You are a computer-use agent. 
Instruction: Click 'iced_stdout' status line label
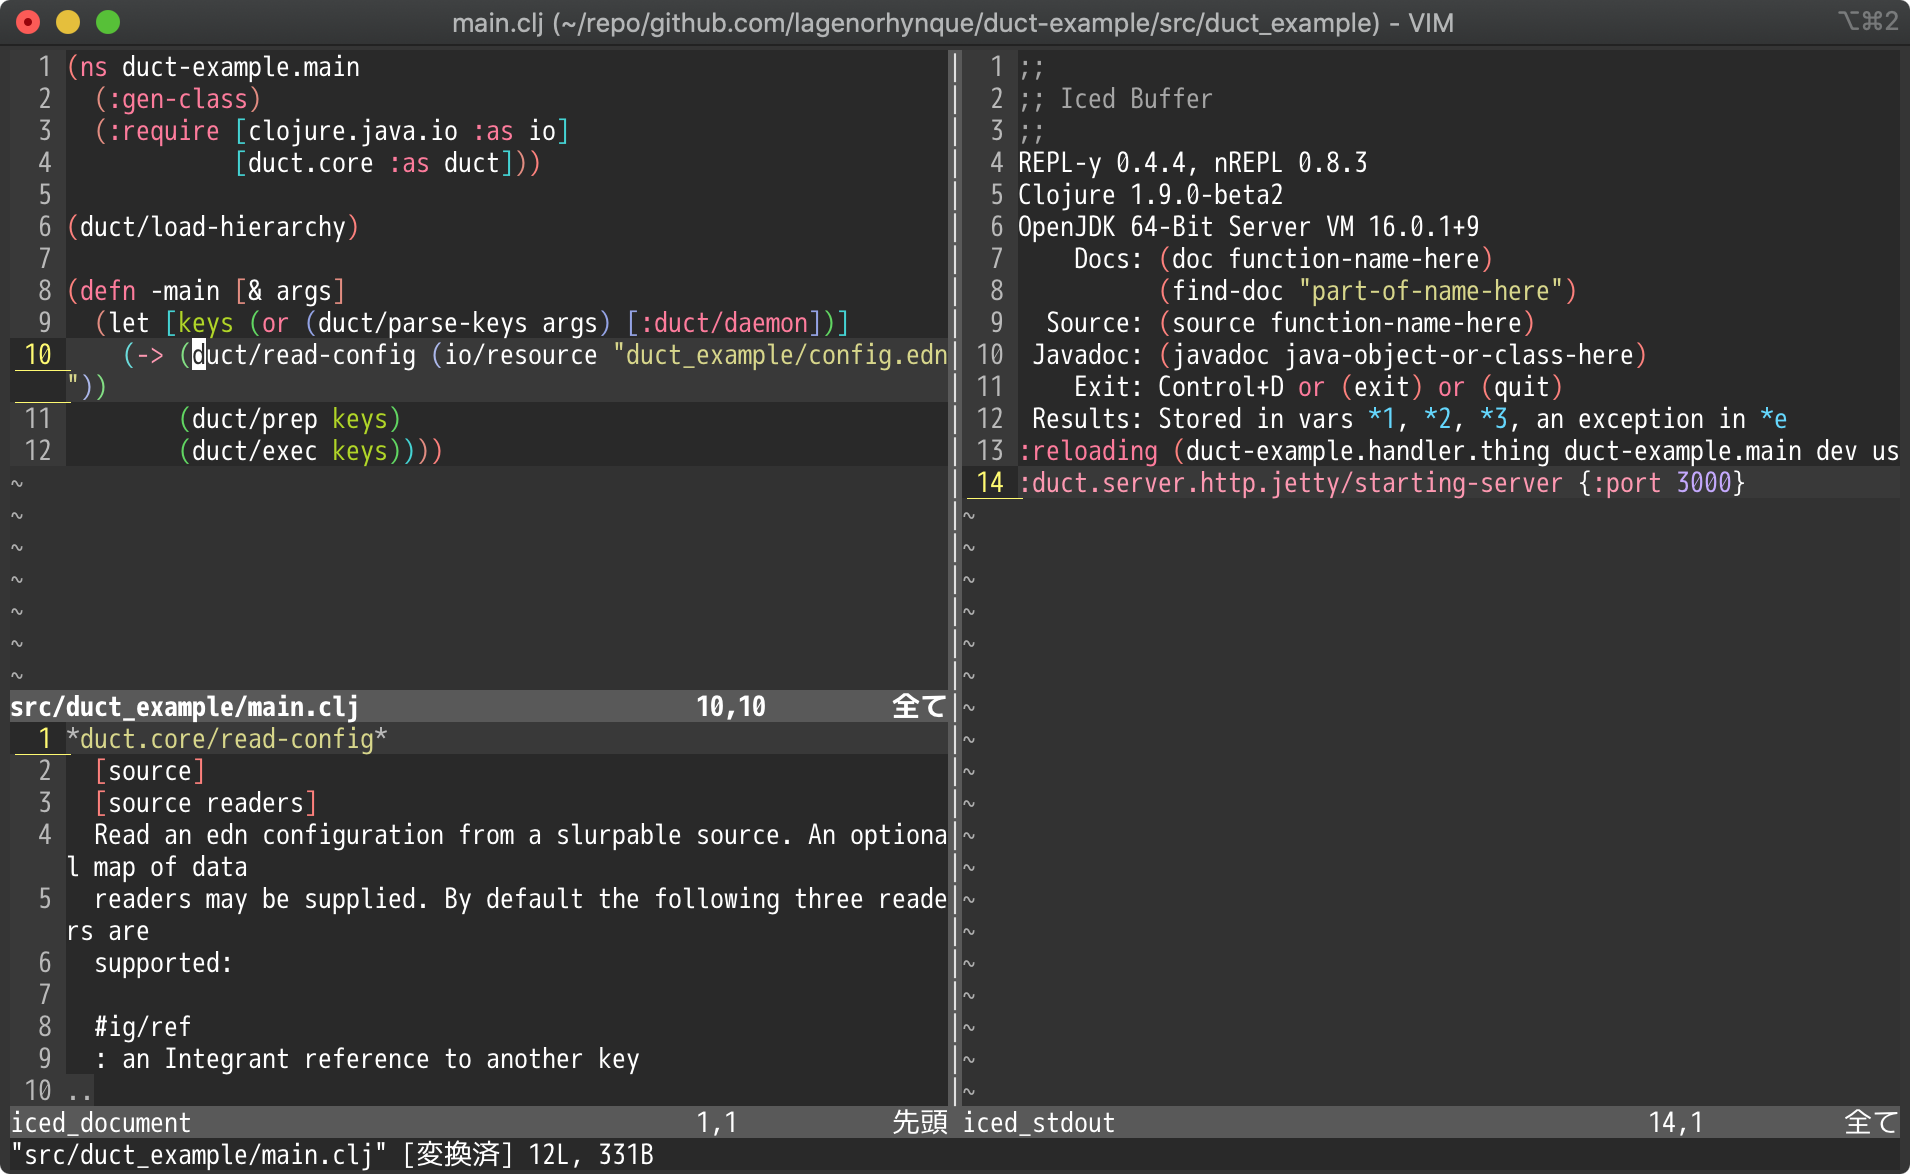(1039, 1123)
